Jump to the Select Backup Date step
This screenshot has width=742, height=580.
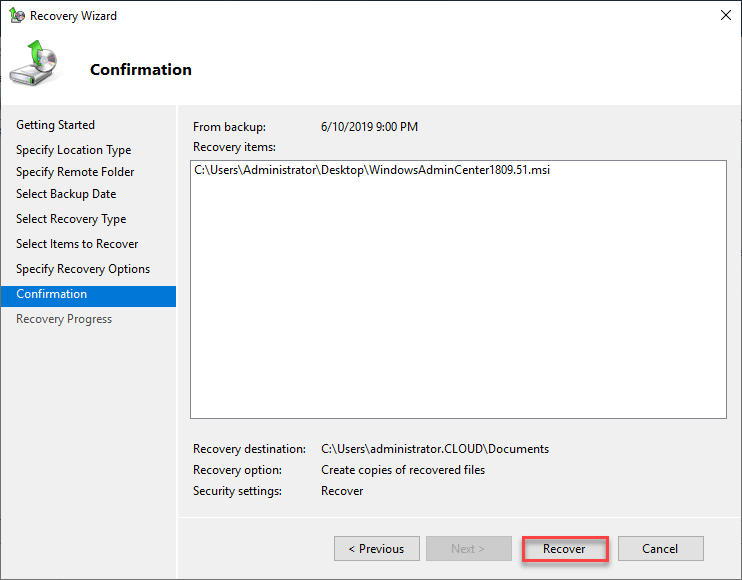66,194
